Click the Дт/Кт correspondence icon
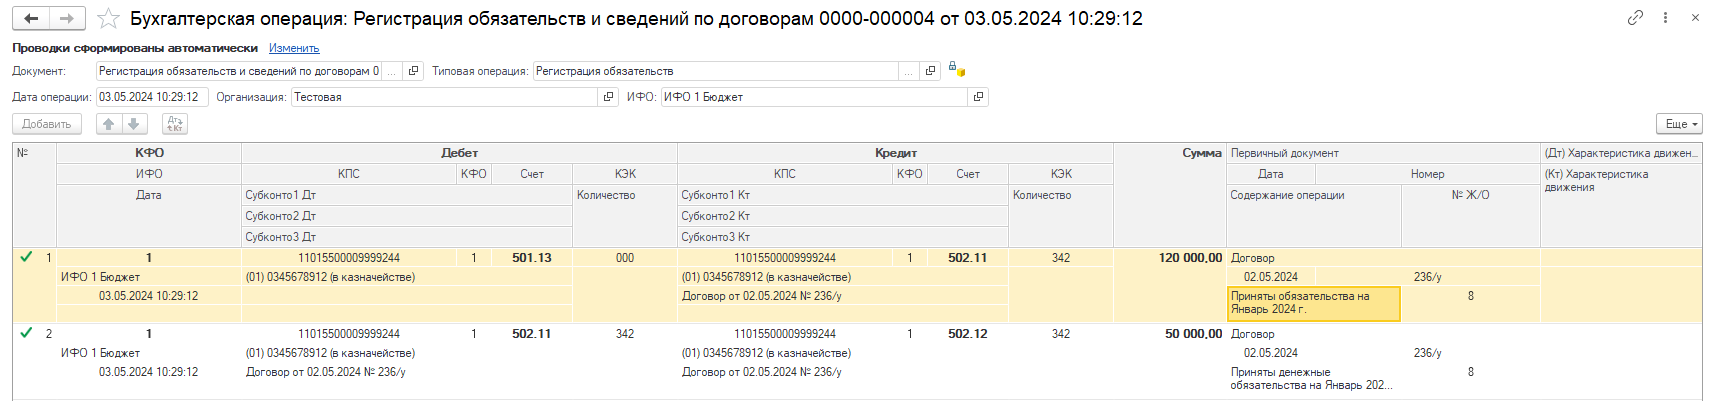Image resolution: width=1709 pixels, height=401 pixels. click(175, 124)
